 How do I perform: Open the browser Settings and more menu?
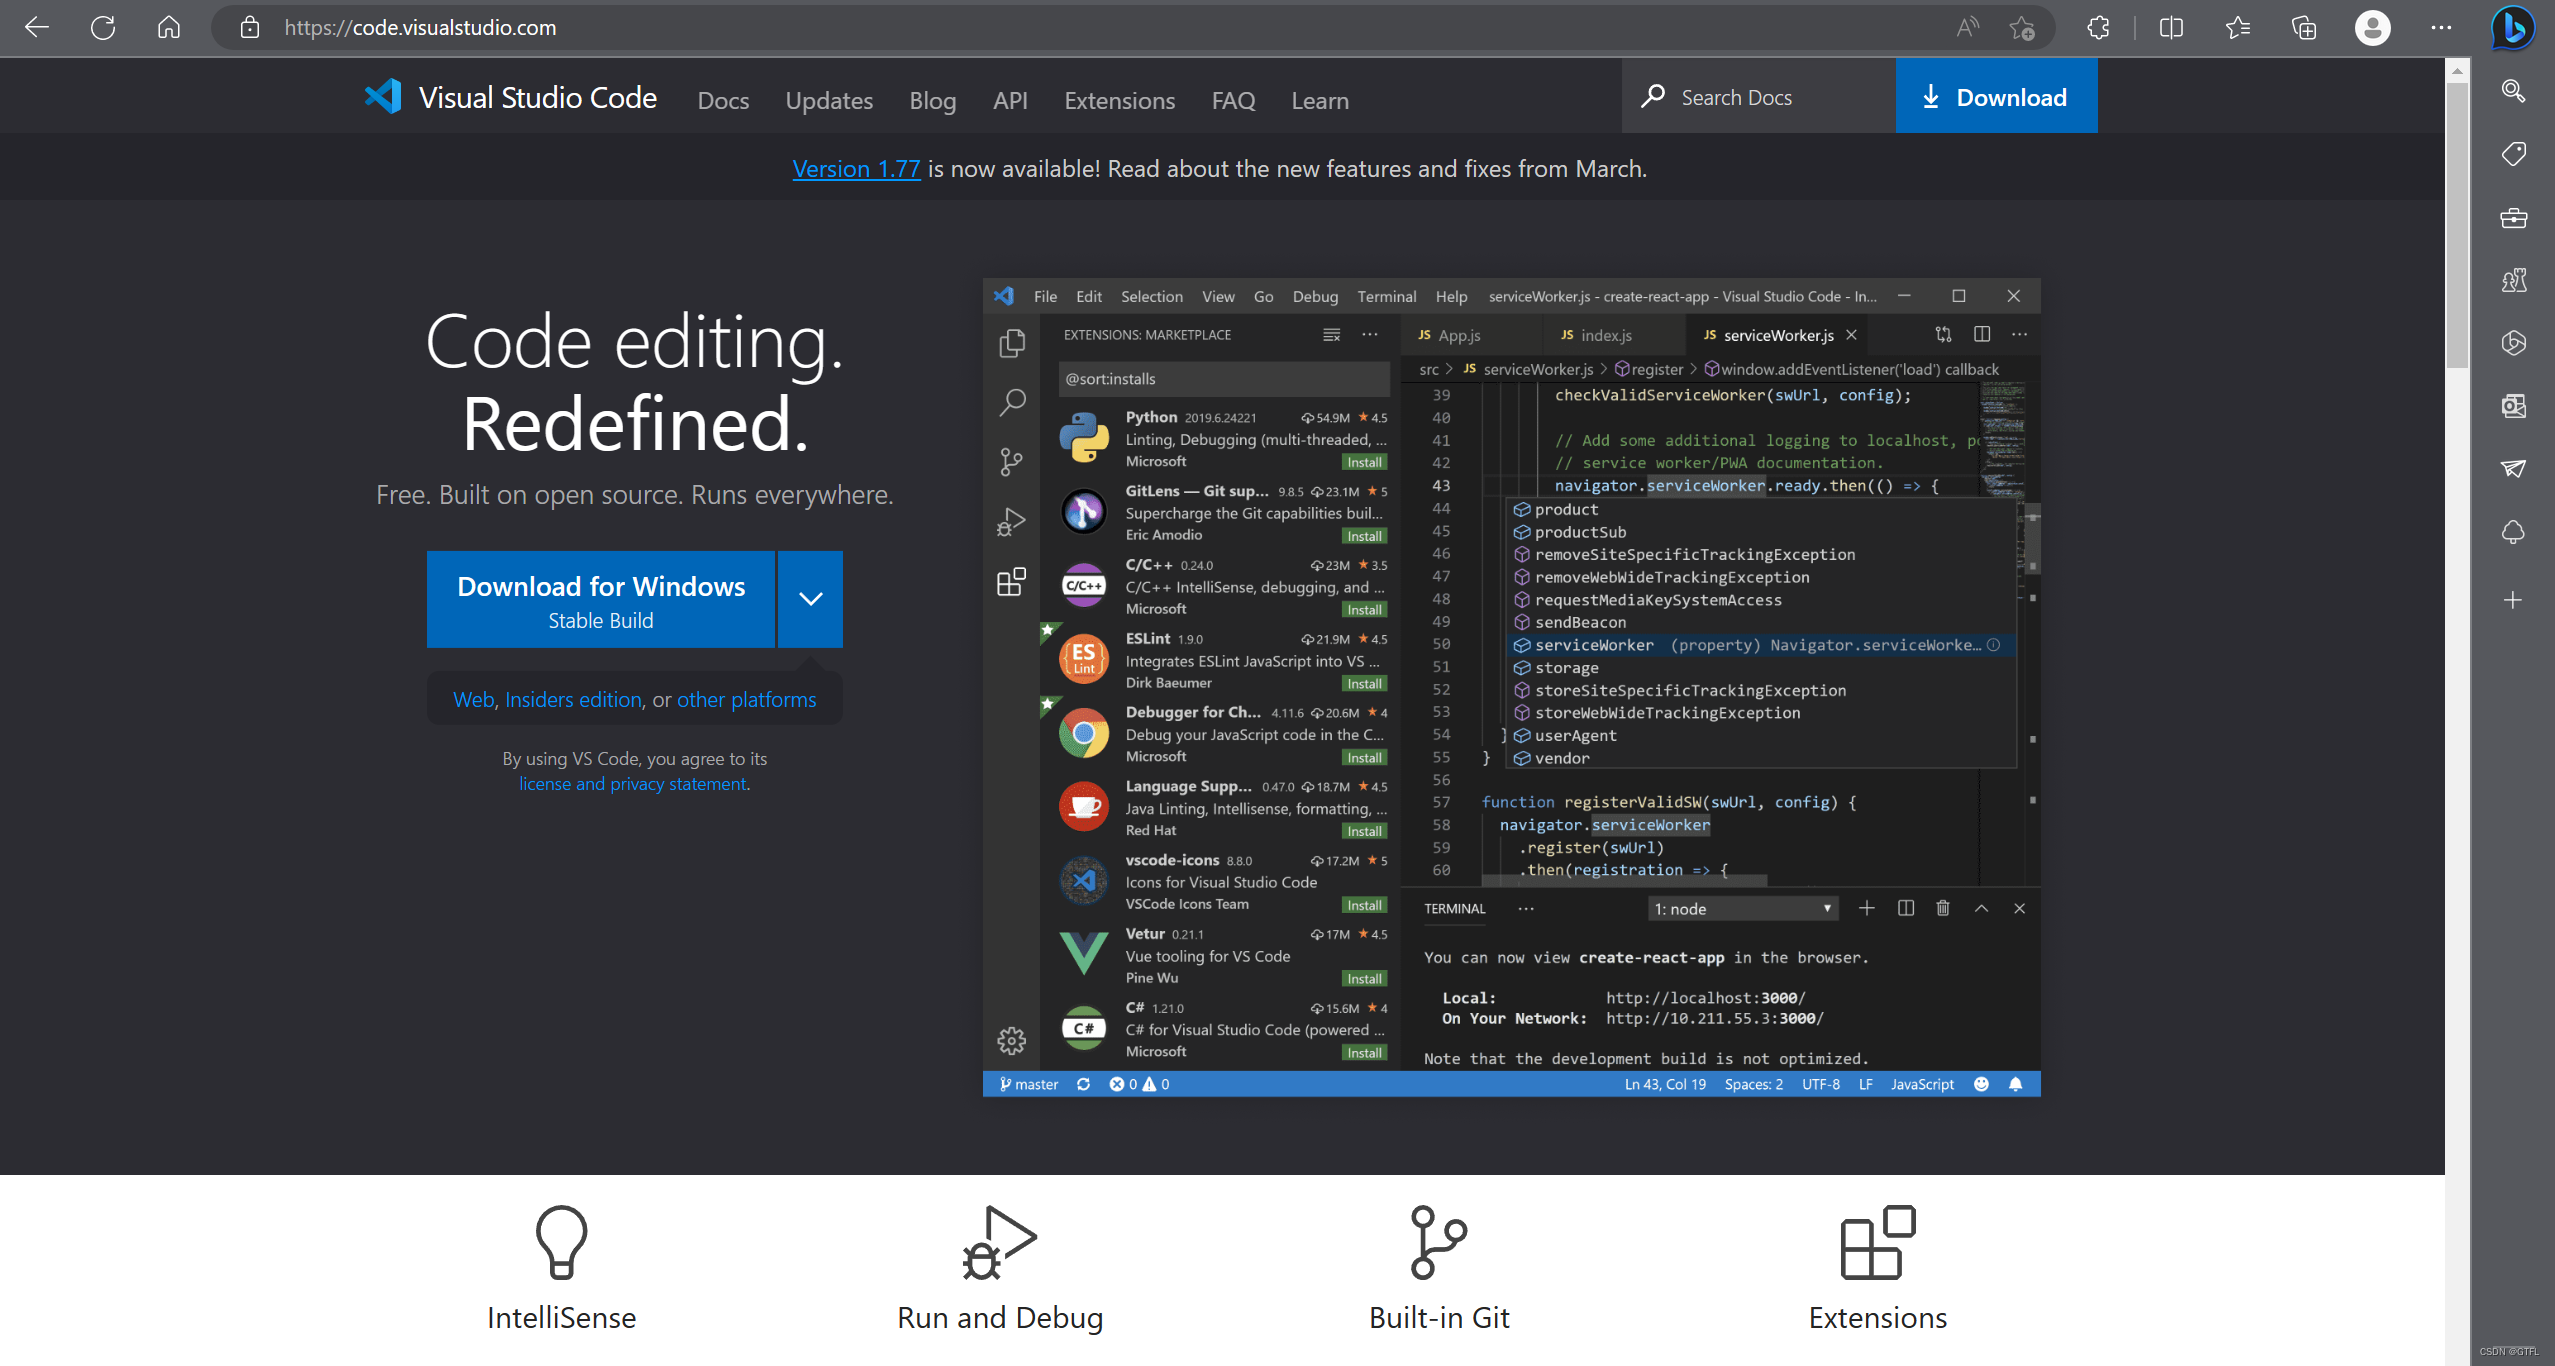click(2441, 28)
